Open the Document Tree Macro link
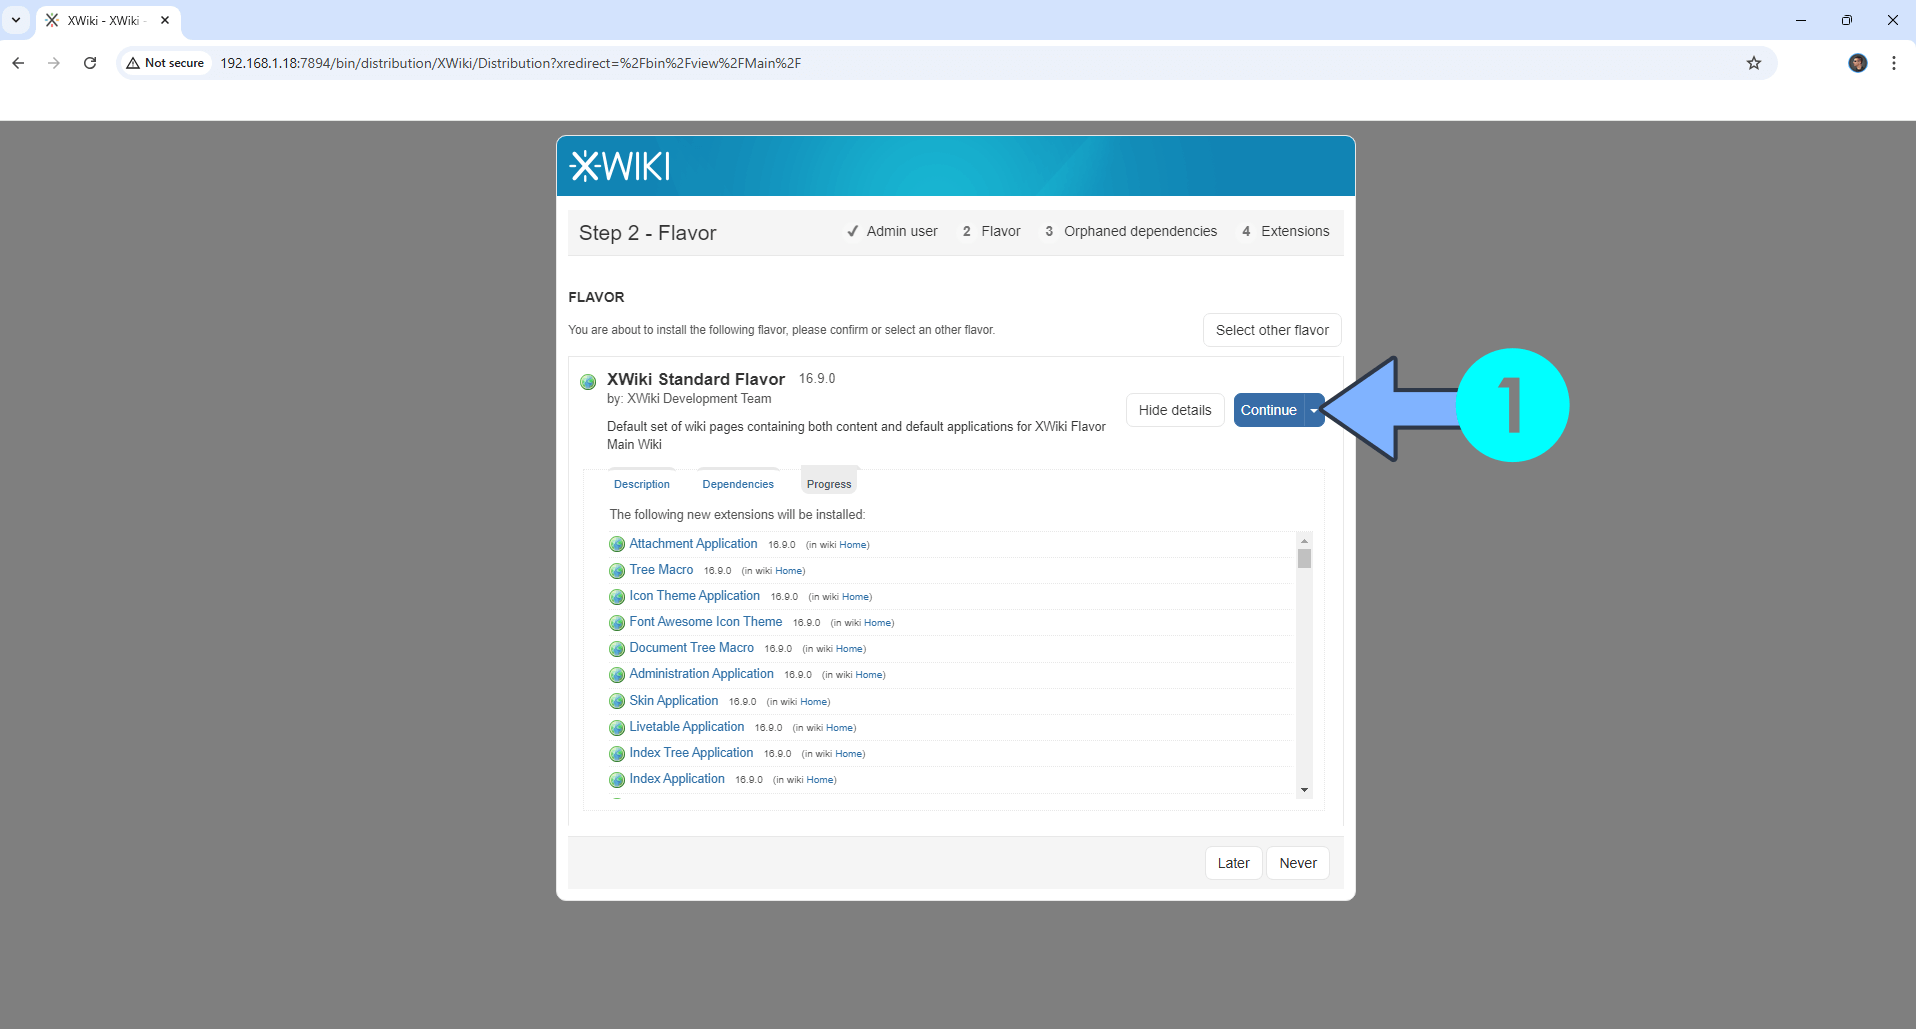 click(x=691, y=648)
